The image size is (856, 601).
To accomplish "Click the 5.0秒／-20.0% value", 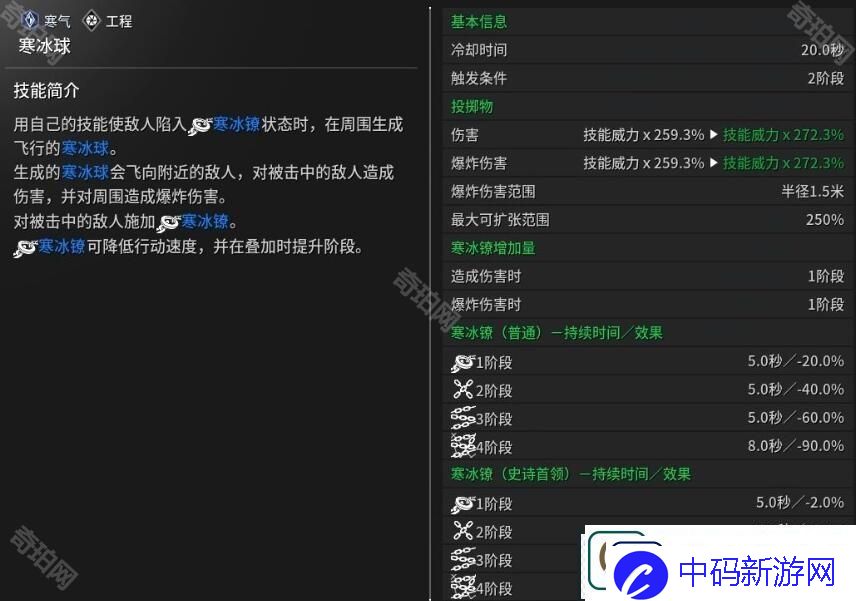I will [x=796, y=361].
